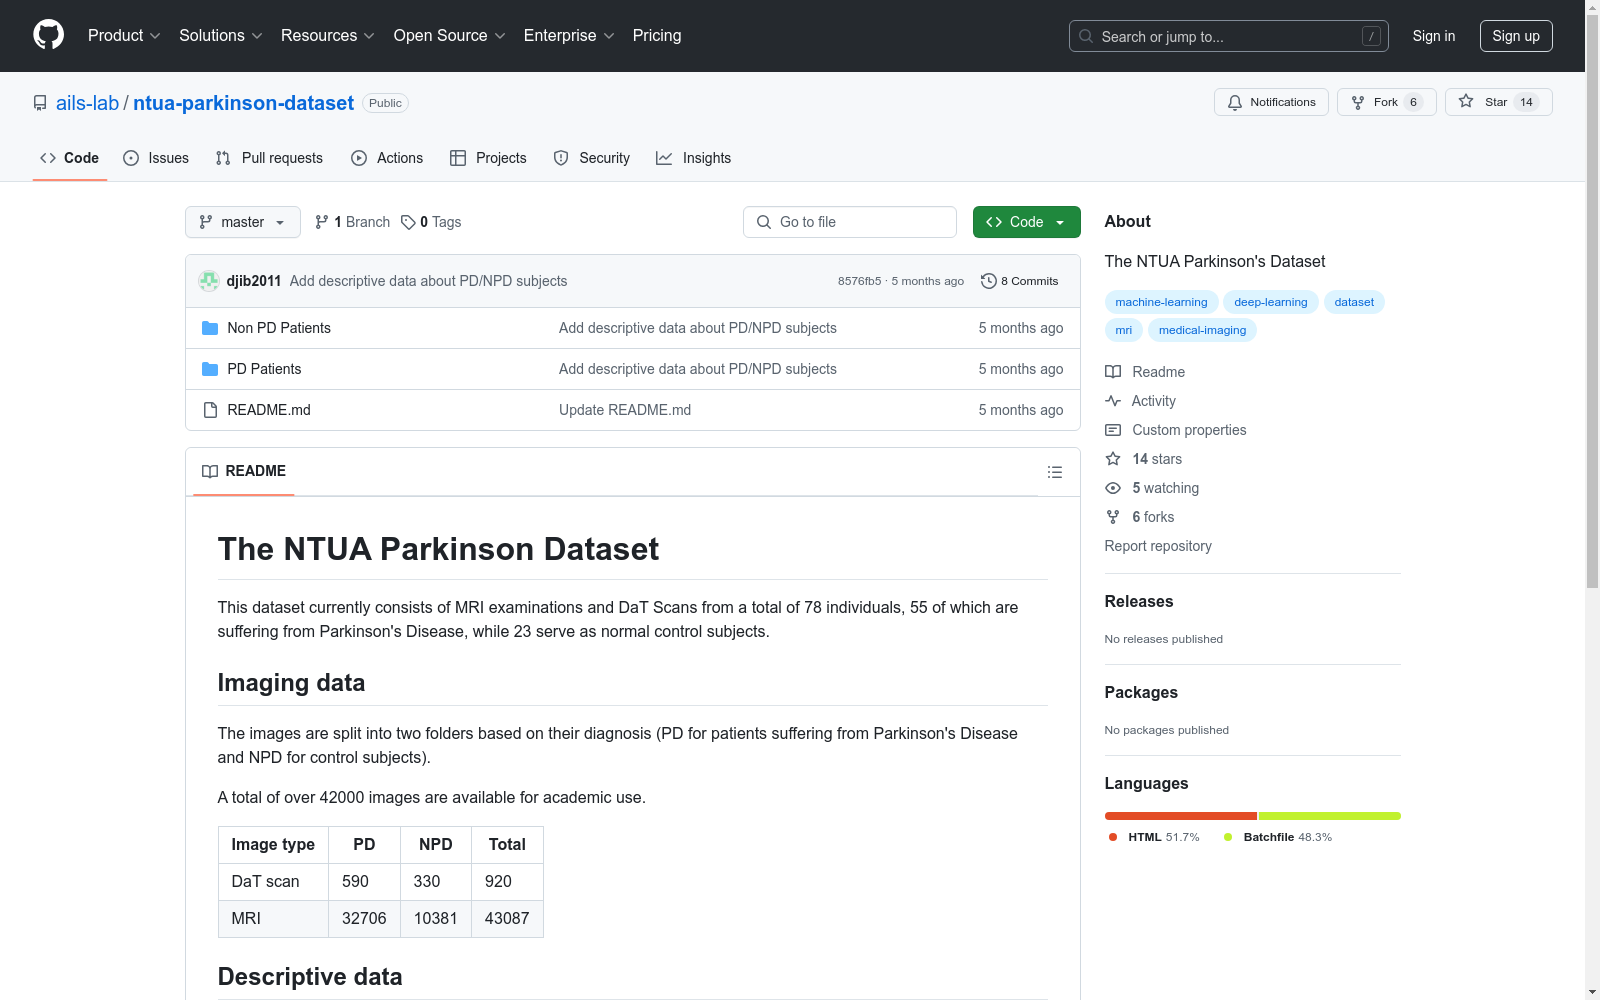Expand the Open Source menu
The width and height of the screenshot is (1600, 1000).
[x=450, y=35]
